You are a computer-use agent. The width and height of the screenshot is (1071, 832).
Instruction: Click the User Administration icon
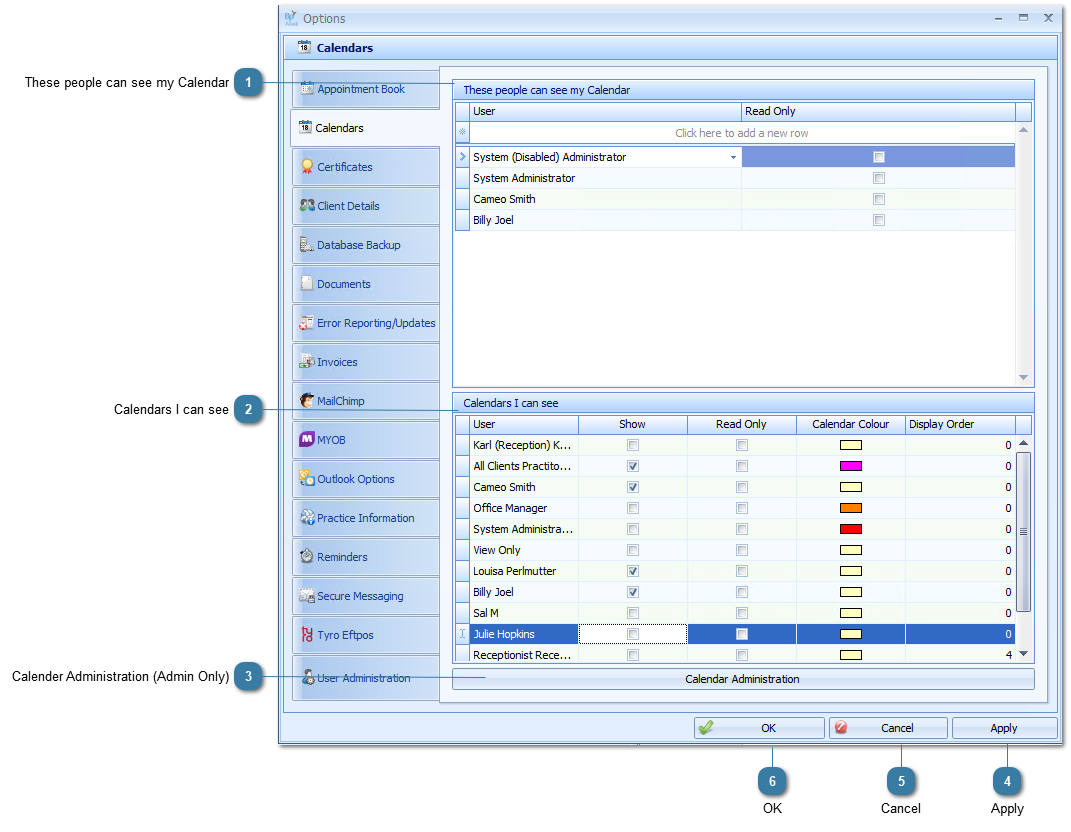(x=309, y=677)
